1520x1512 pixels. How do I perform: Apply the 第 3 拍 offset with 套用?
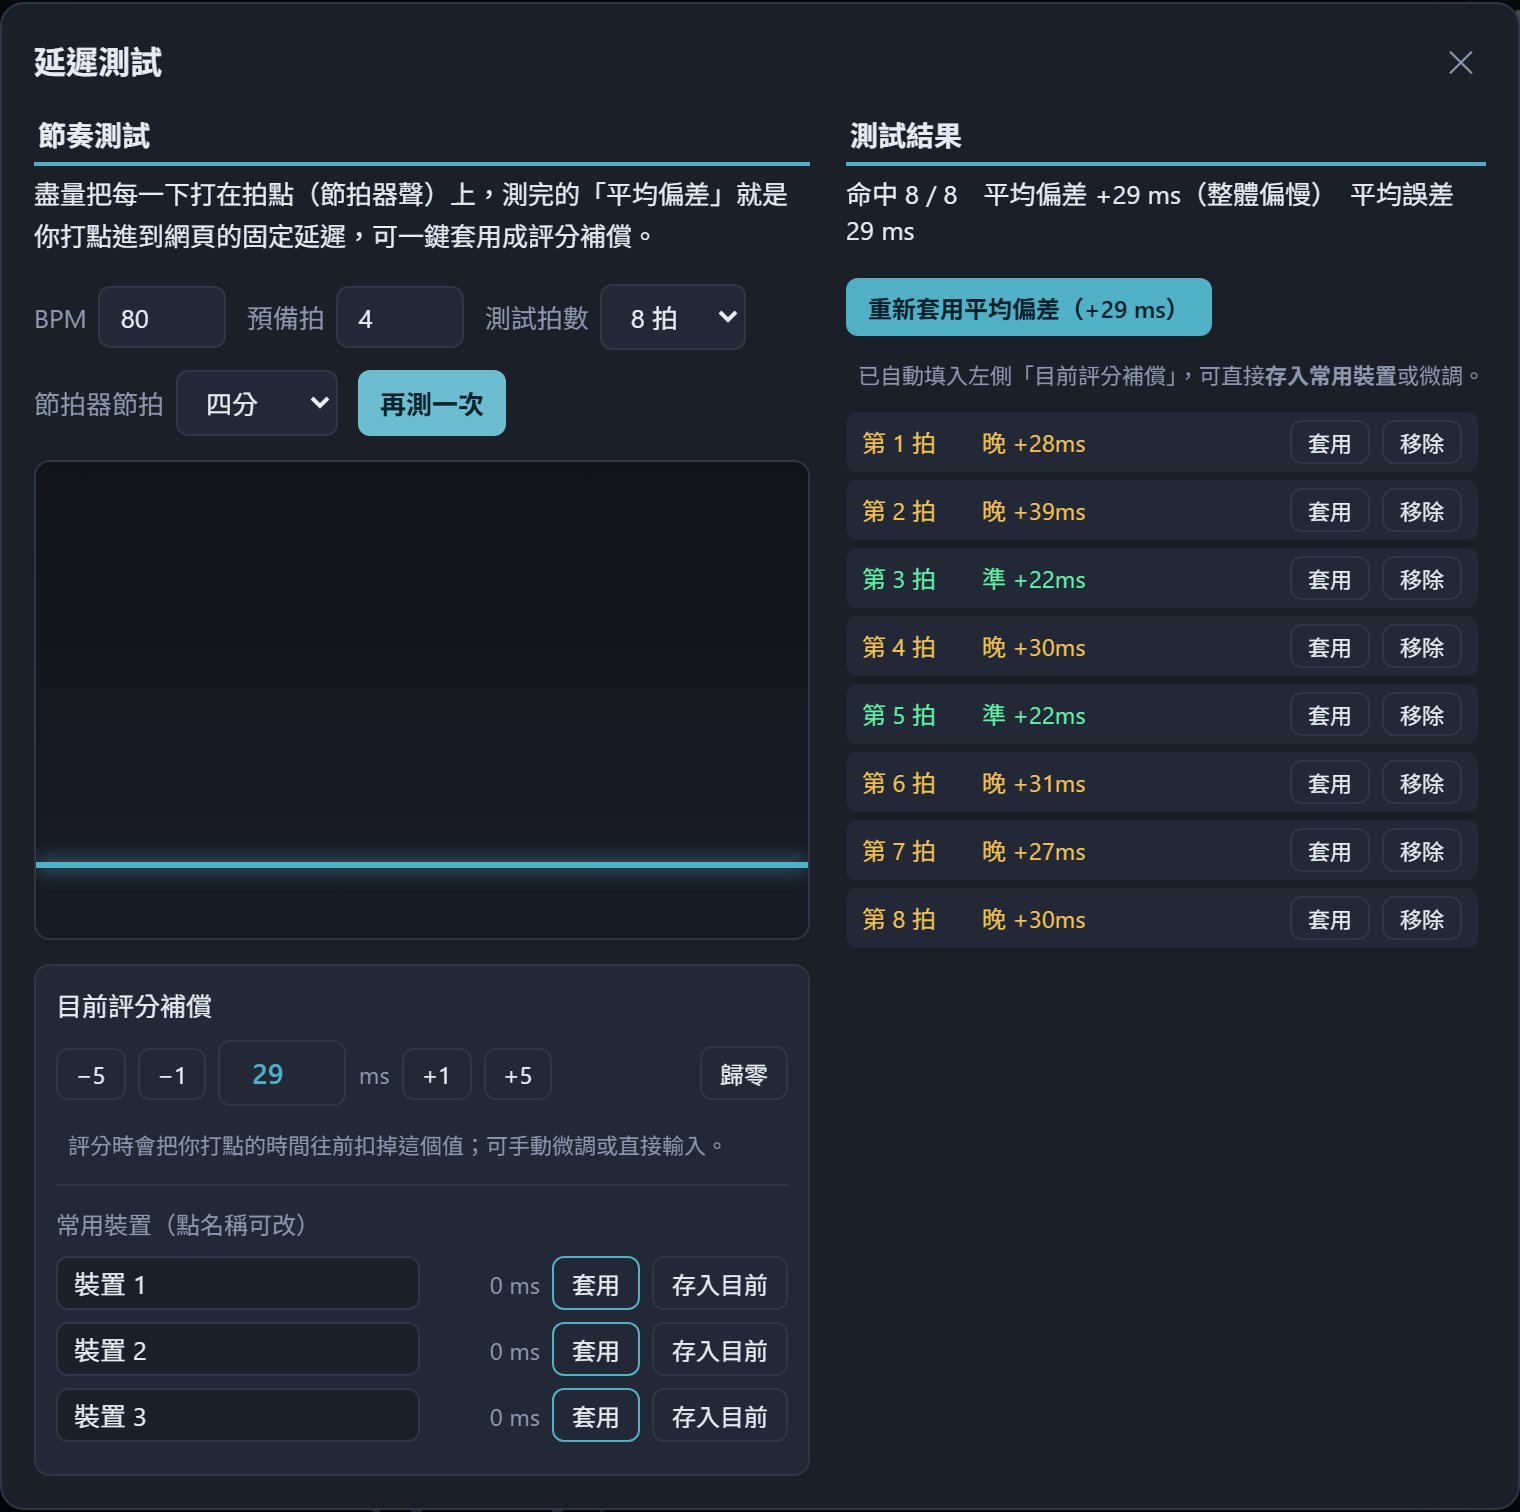click(1330, 579)
